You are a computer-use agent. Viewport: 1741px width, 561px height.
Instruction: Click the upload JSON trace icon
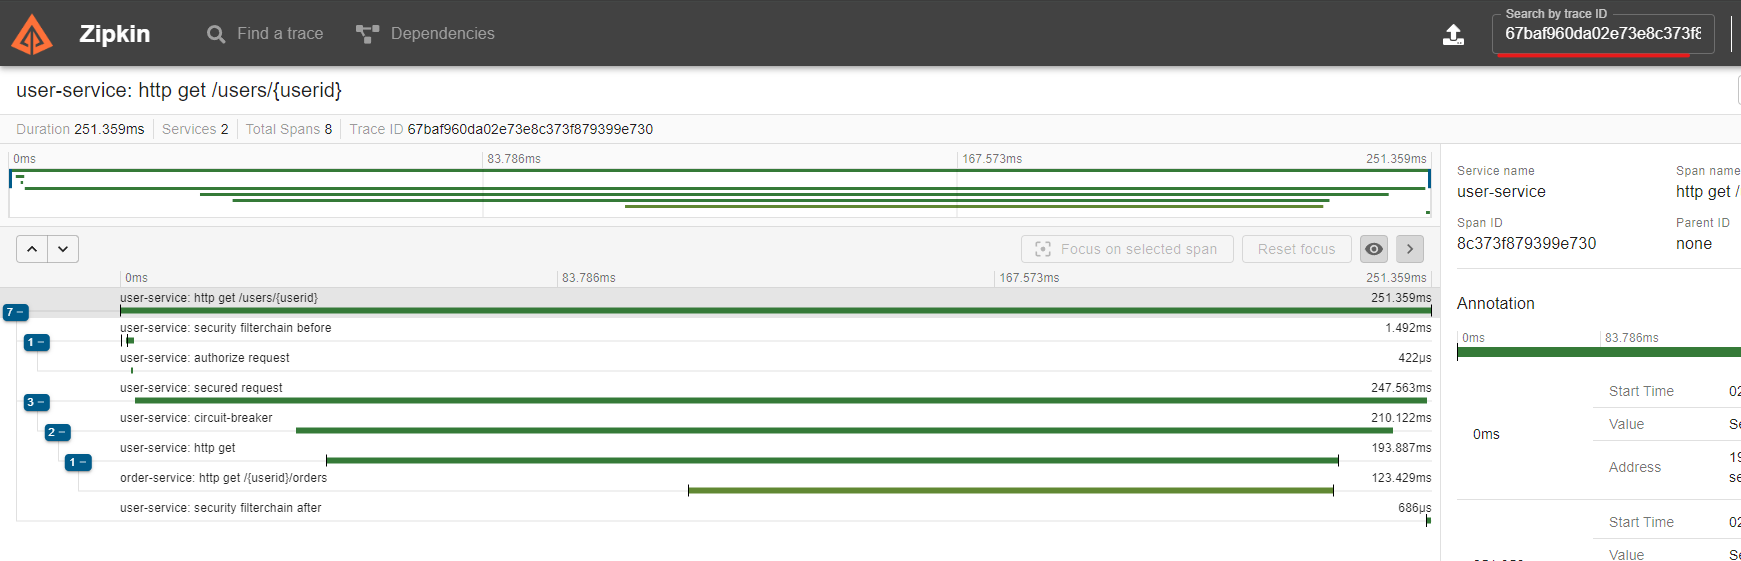click(x=1453, y=34)
